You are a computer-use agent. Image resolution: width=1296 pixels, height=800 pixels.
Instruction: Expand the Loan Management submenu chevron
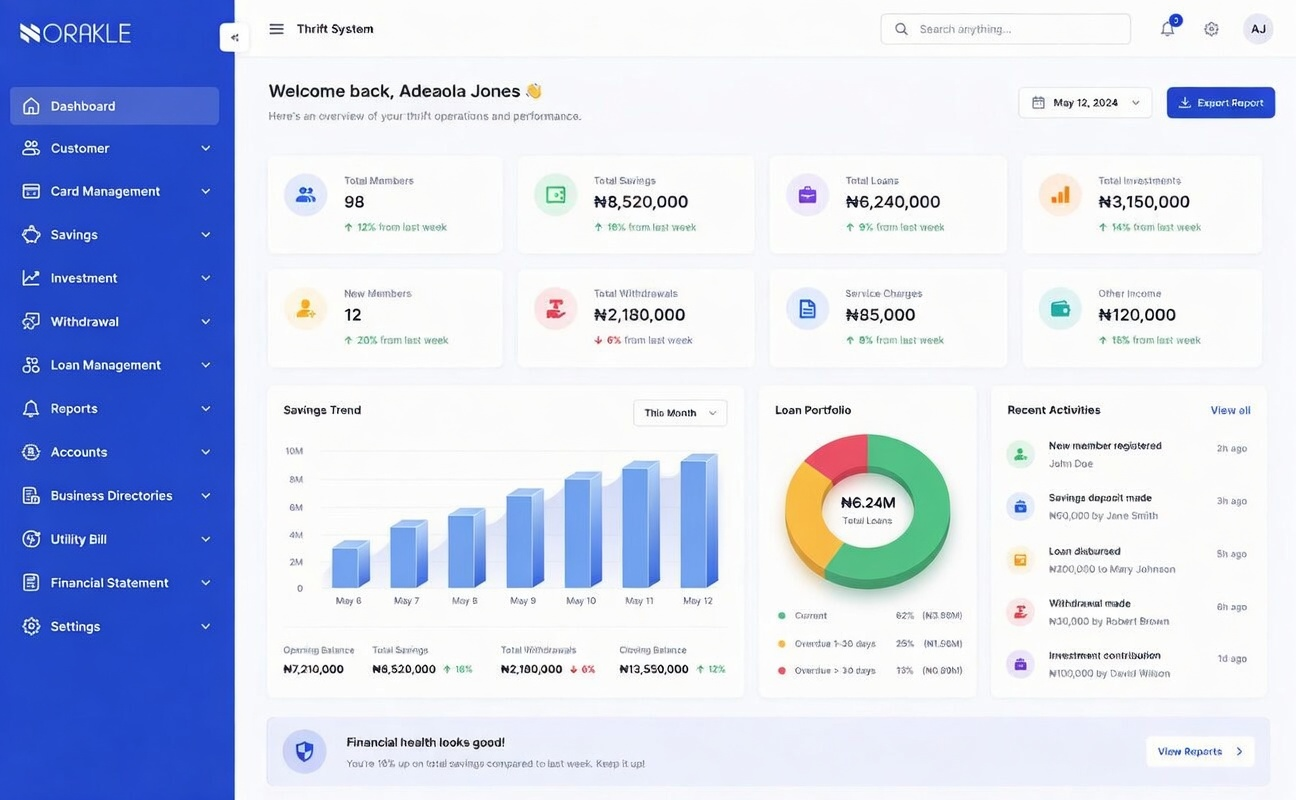pos(205,365)
